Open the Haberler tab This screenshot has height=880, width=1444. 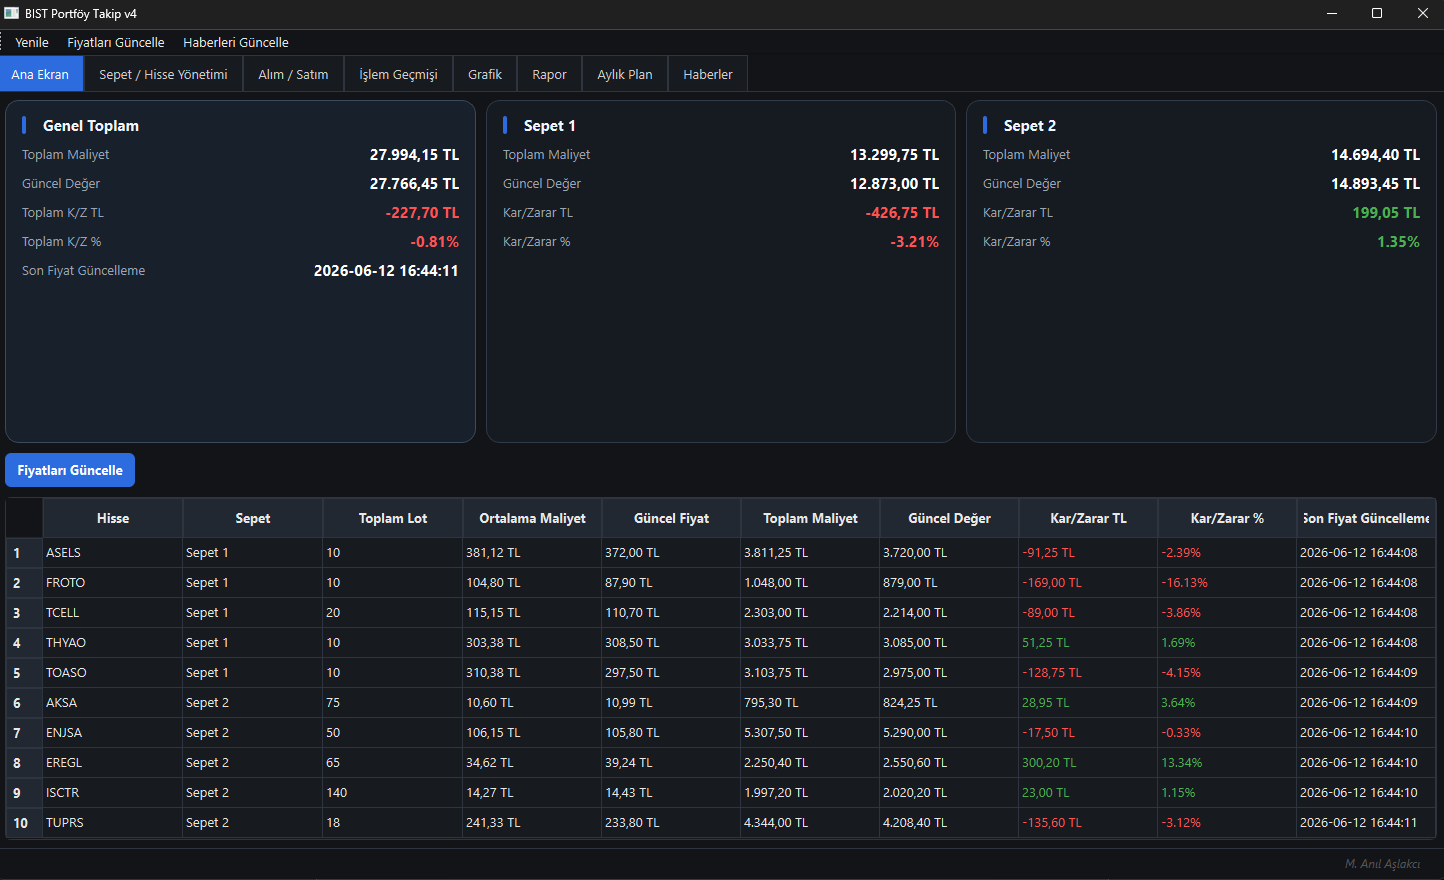(x=708, y=74)
